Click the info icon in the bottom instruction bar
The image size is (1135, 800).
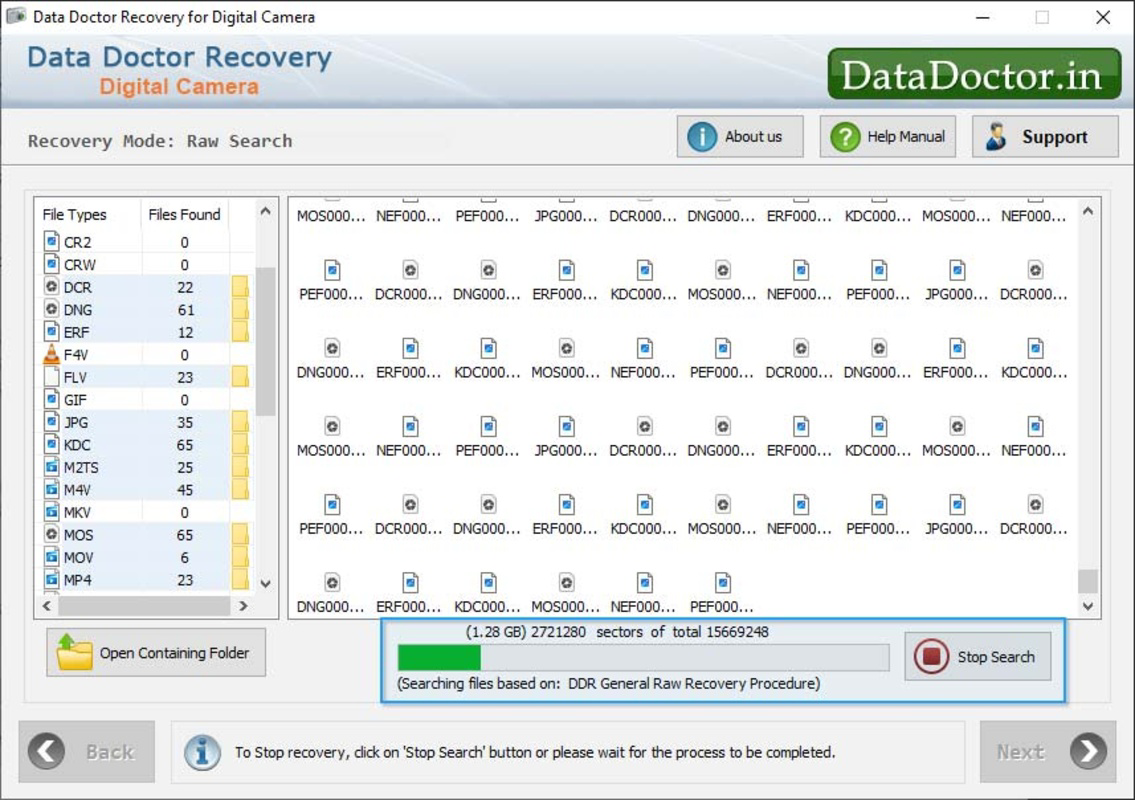[202, 751]
